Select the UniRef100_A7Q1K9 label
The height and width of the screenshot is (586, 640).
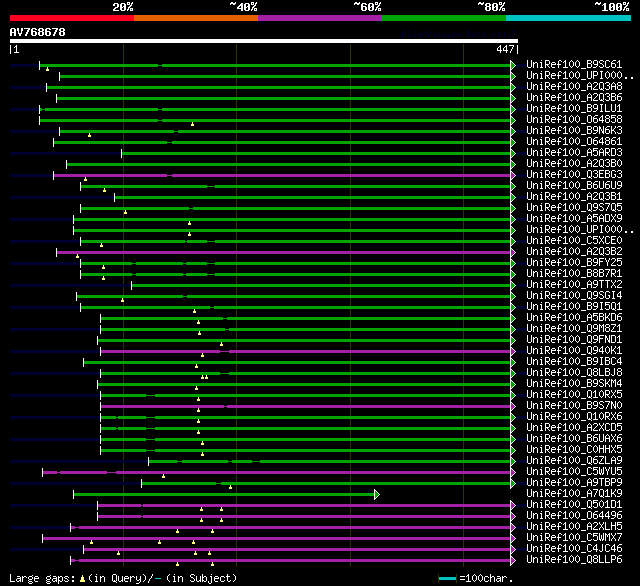(574, 494)
